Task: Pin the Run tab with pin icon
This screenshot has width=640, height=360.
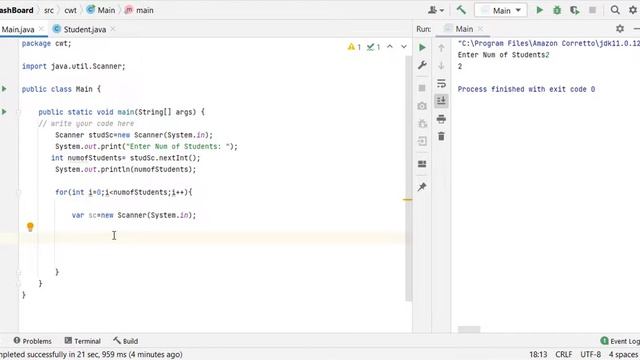Action: point(422,187)
